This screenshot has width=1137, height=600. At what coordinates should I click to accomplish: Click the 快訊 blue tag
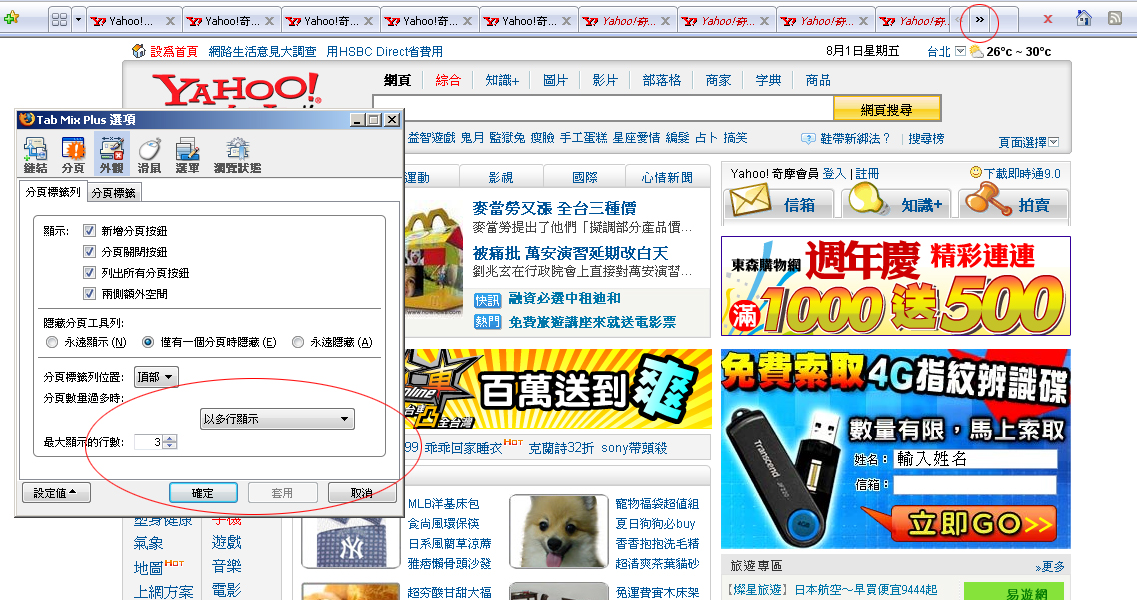click(487, 300)
